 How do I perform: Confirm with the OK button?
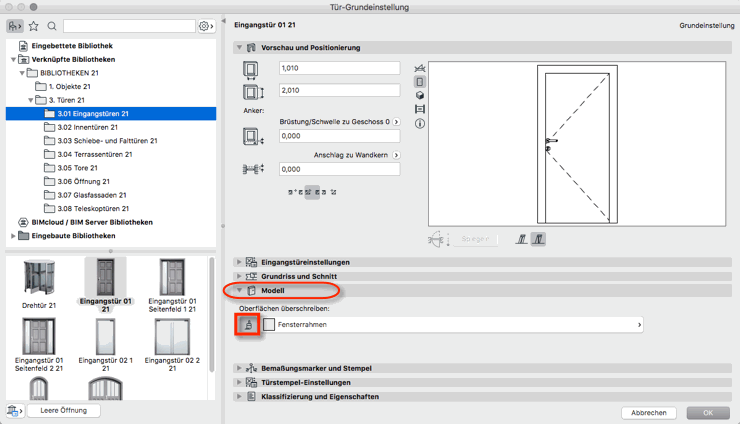(x=708, y=413)
